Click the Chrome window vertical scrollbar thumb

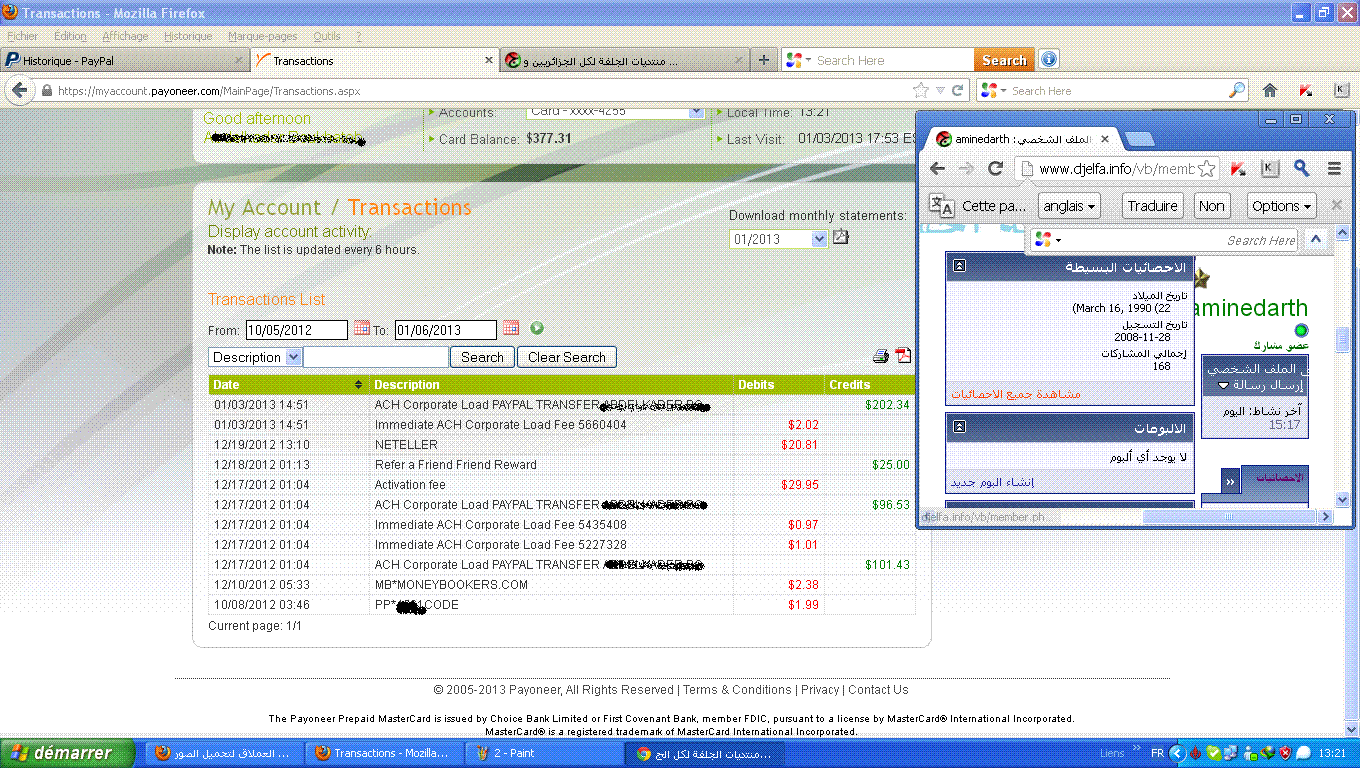[x=1342, y=339]
